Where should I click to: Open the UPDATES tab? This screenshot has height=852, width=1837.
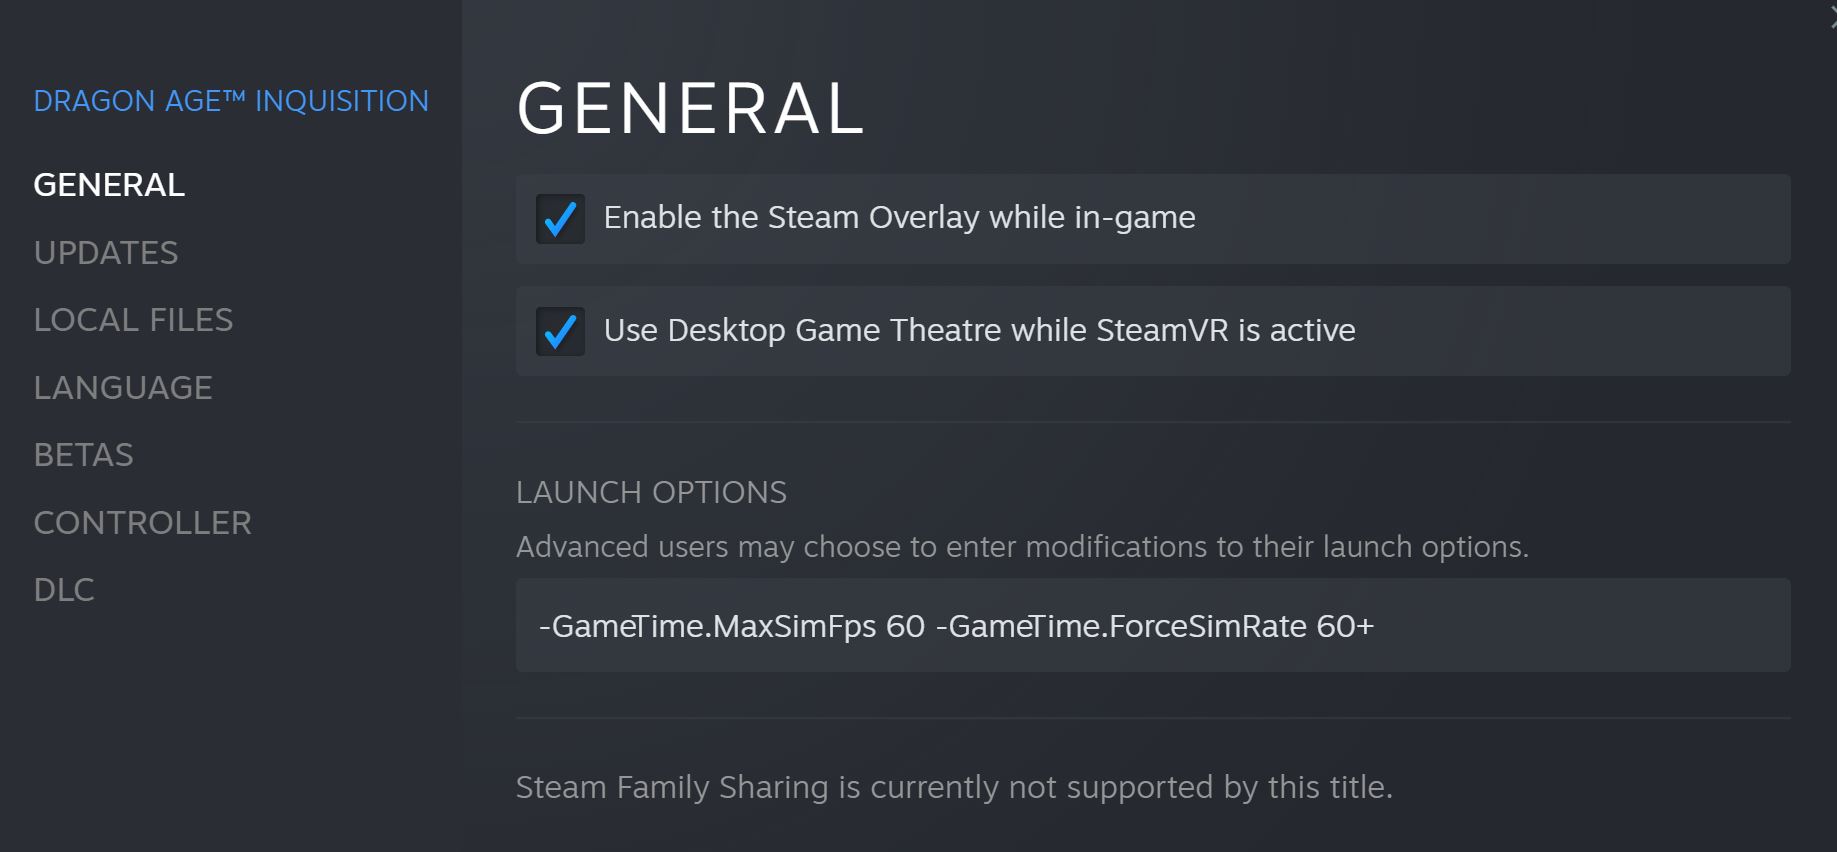(106, 253)
